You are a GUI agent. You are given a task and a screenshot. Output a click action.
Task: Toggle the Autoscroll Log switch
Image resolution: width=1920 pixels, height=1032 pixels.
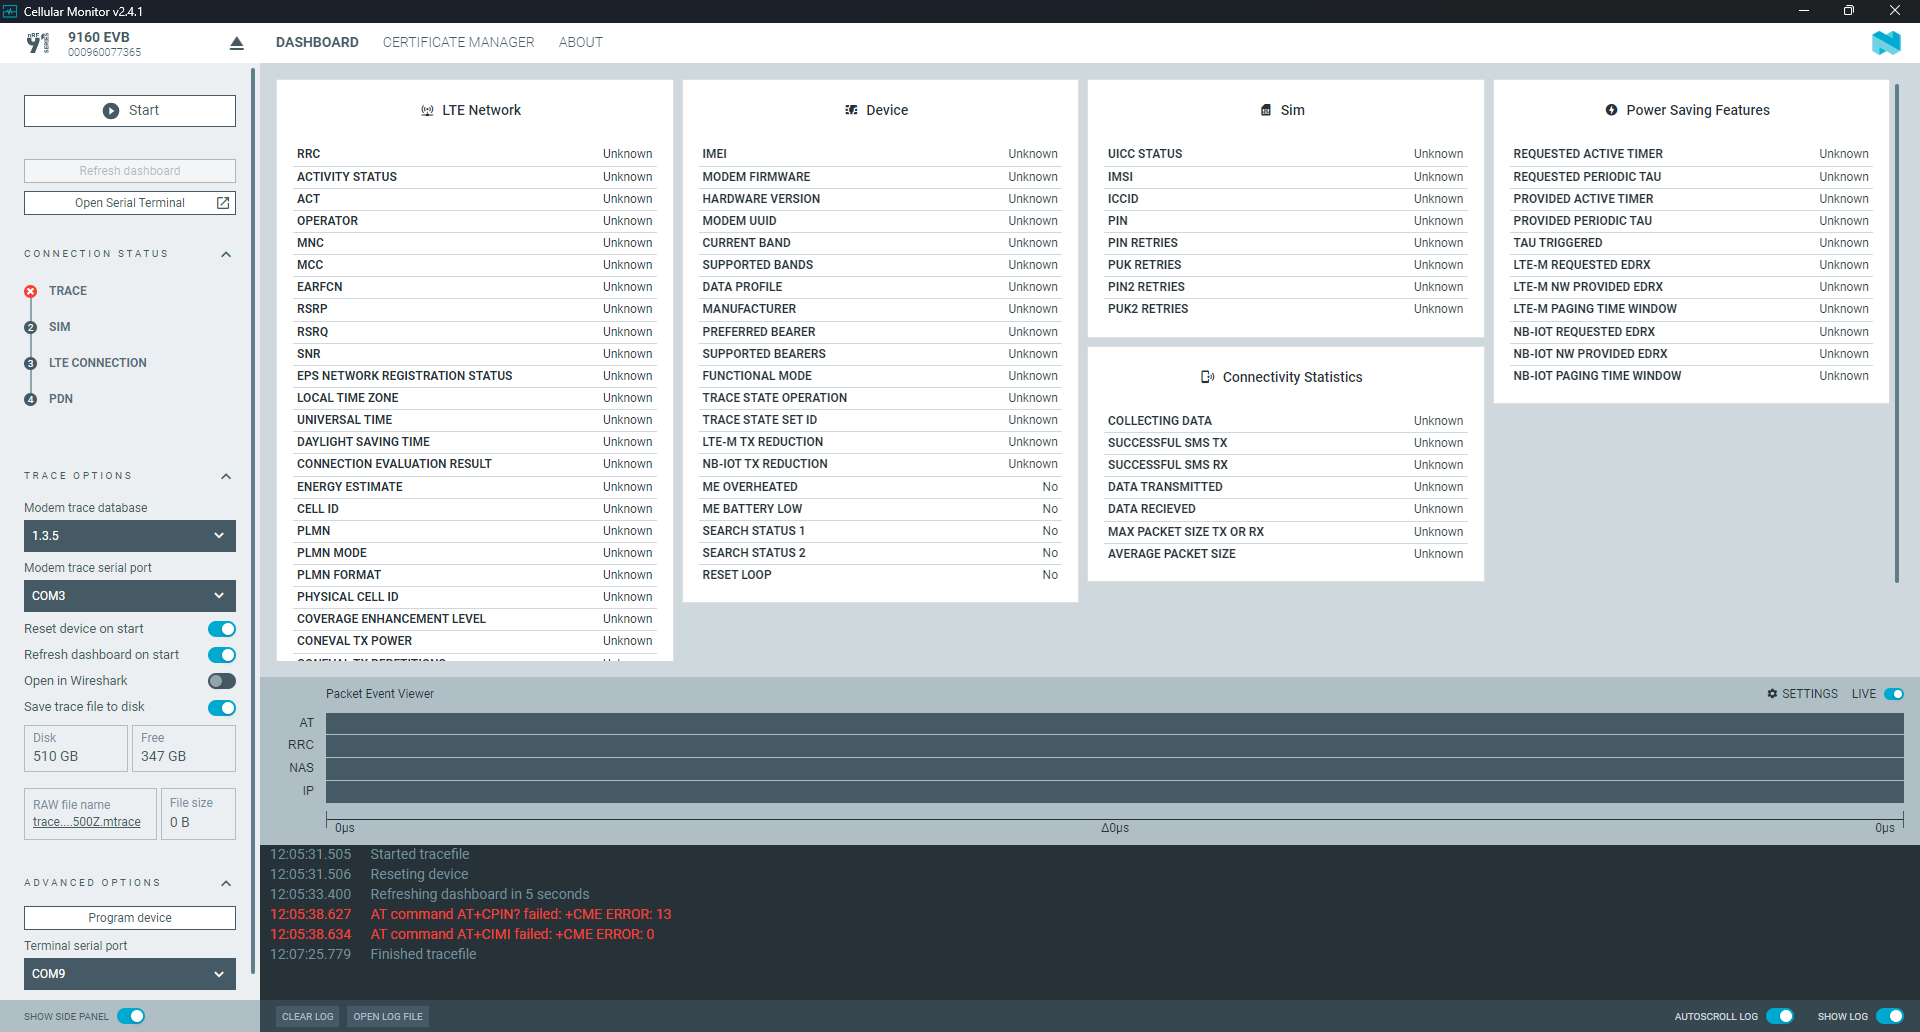[x=1779, y=1016]
